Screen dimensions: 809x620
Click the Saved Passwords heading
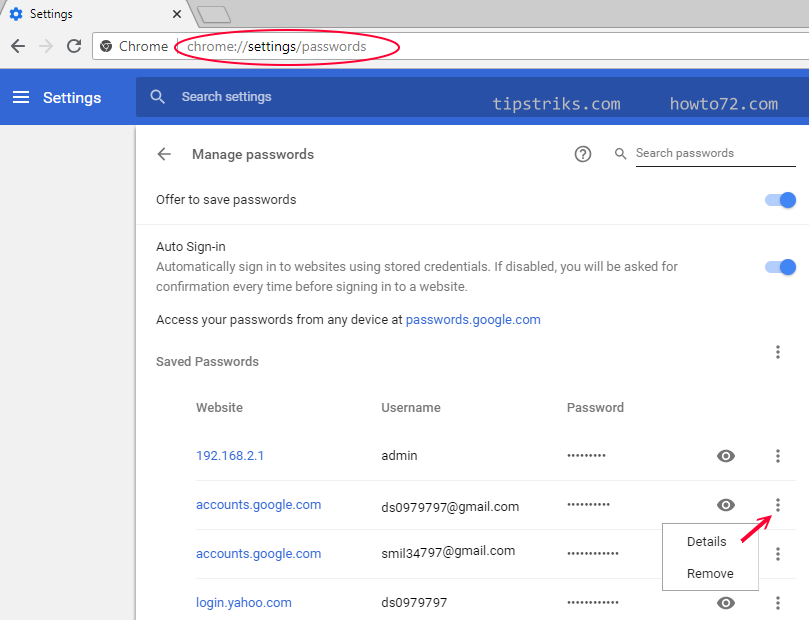(x=207, y=362)
